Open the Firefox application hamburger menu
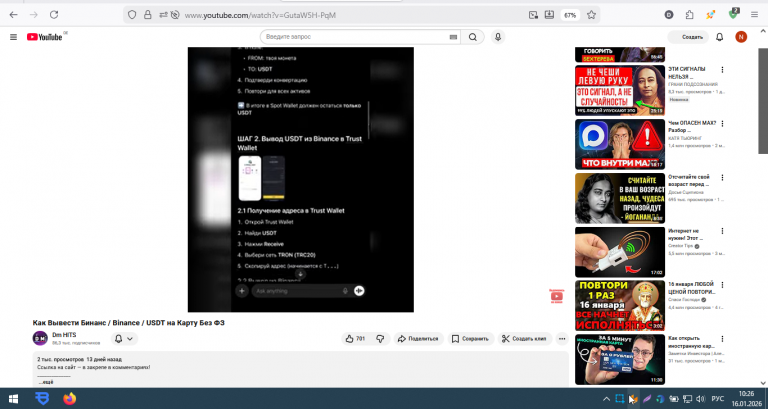Viewport: 768px width, 409px height. click(754, 15)
